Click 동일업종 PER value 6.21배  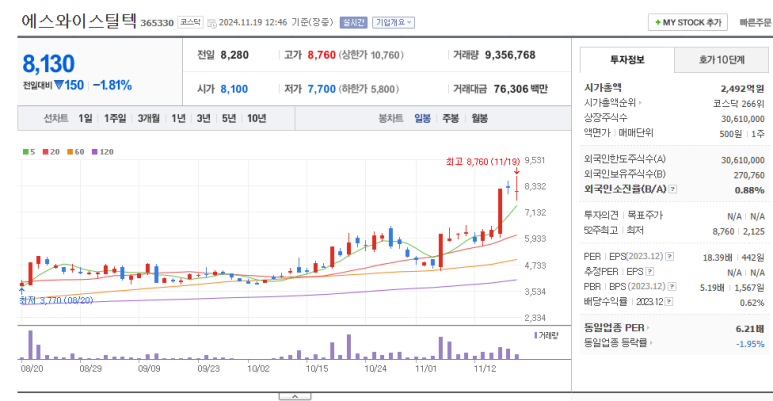pos(750,328)
